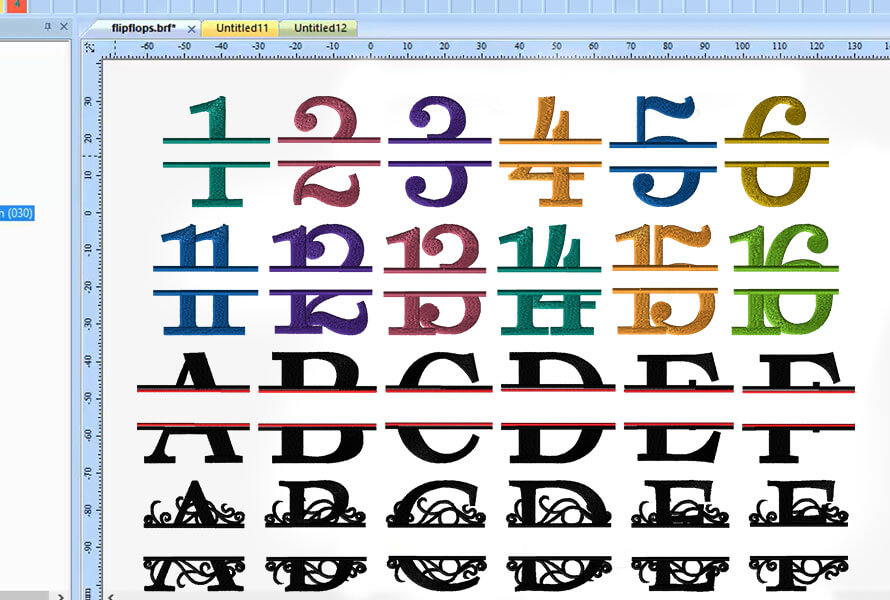
Task: Pin the left docked panel
Action: (x=48, y=27)
